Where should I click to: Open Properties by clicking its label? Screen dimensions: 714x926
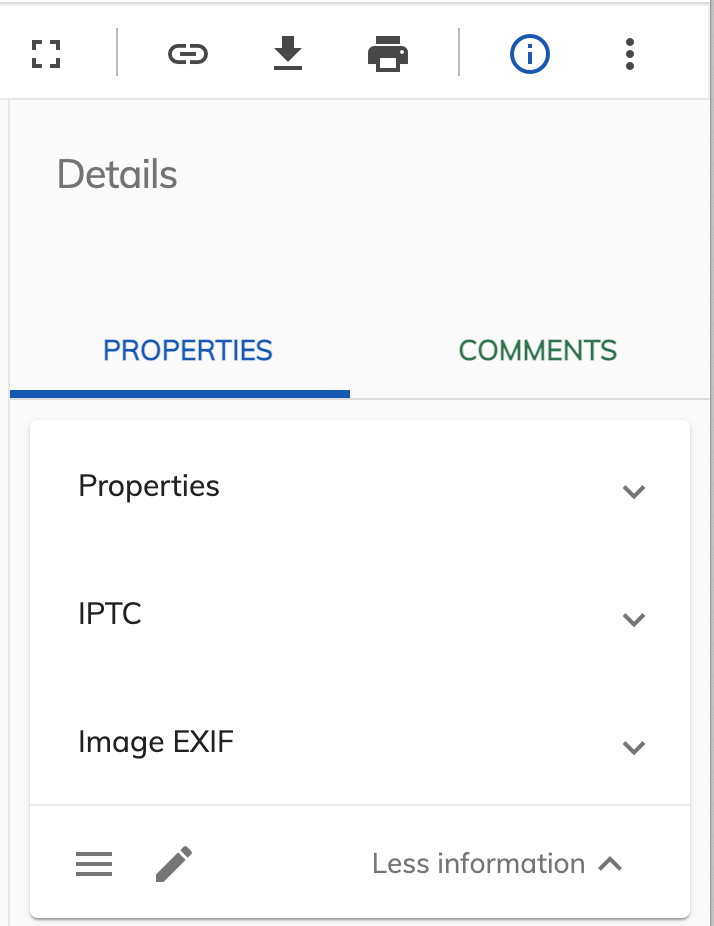pos(148,486)
